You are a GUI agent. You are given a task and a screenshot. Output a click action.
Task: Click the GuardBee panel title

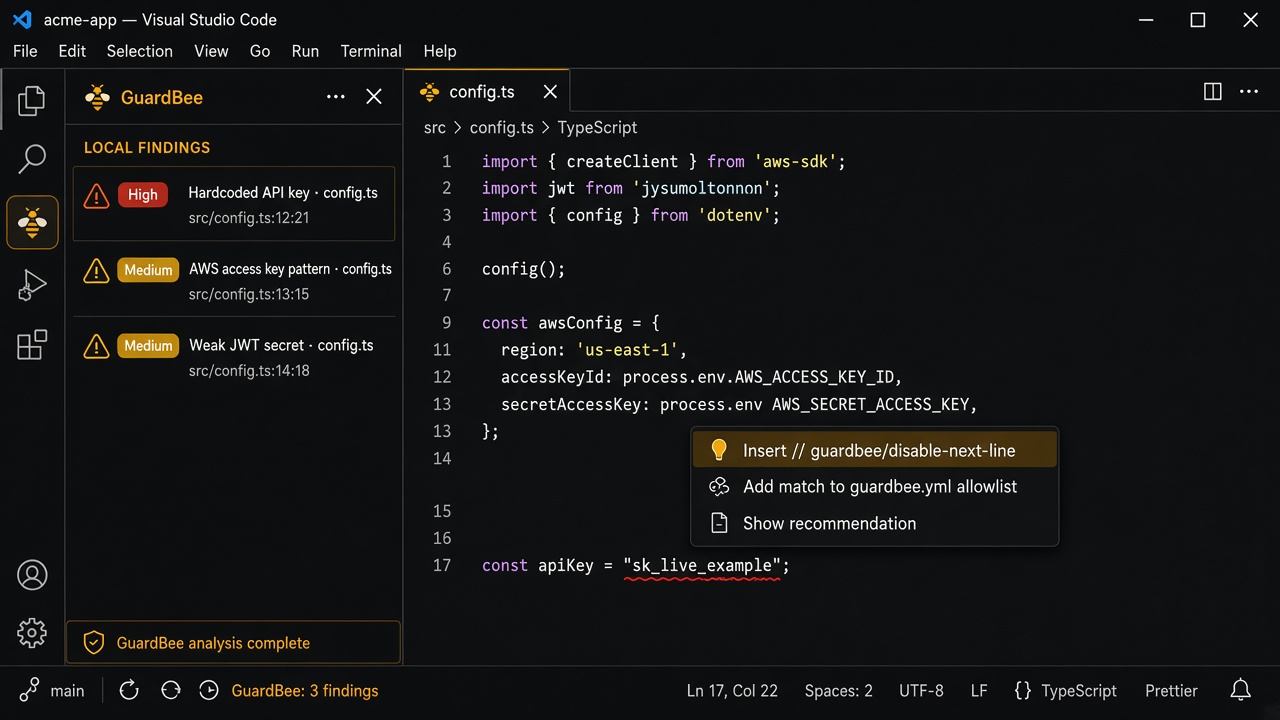coord(162,97)
